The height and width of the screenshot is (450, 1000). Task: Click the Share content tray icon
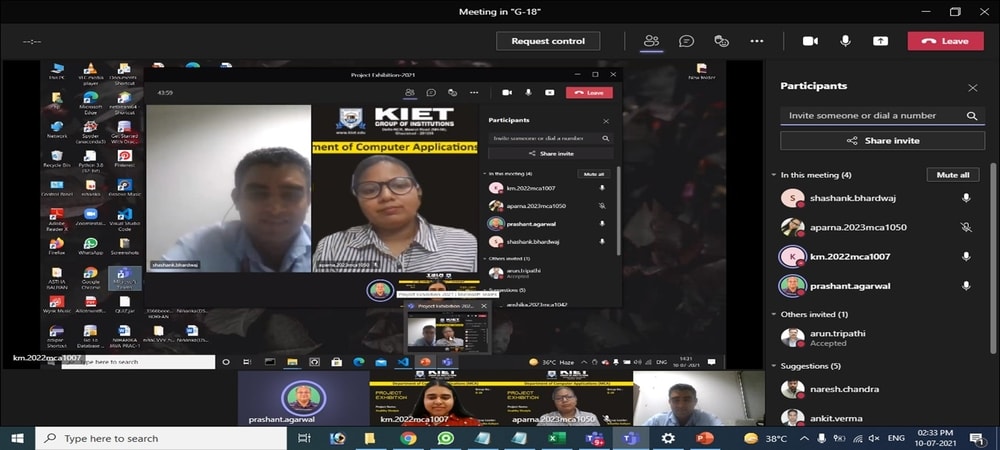[x=880, y=41]
